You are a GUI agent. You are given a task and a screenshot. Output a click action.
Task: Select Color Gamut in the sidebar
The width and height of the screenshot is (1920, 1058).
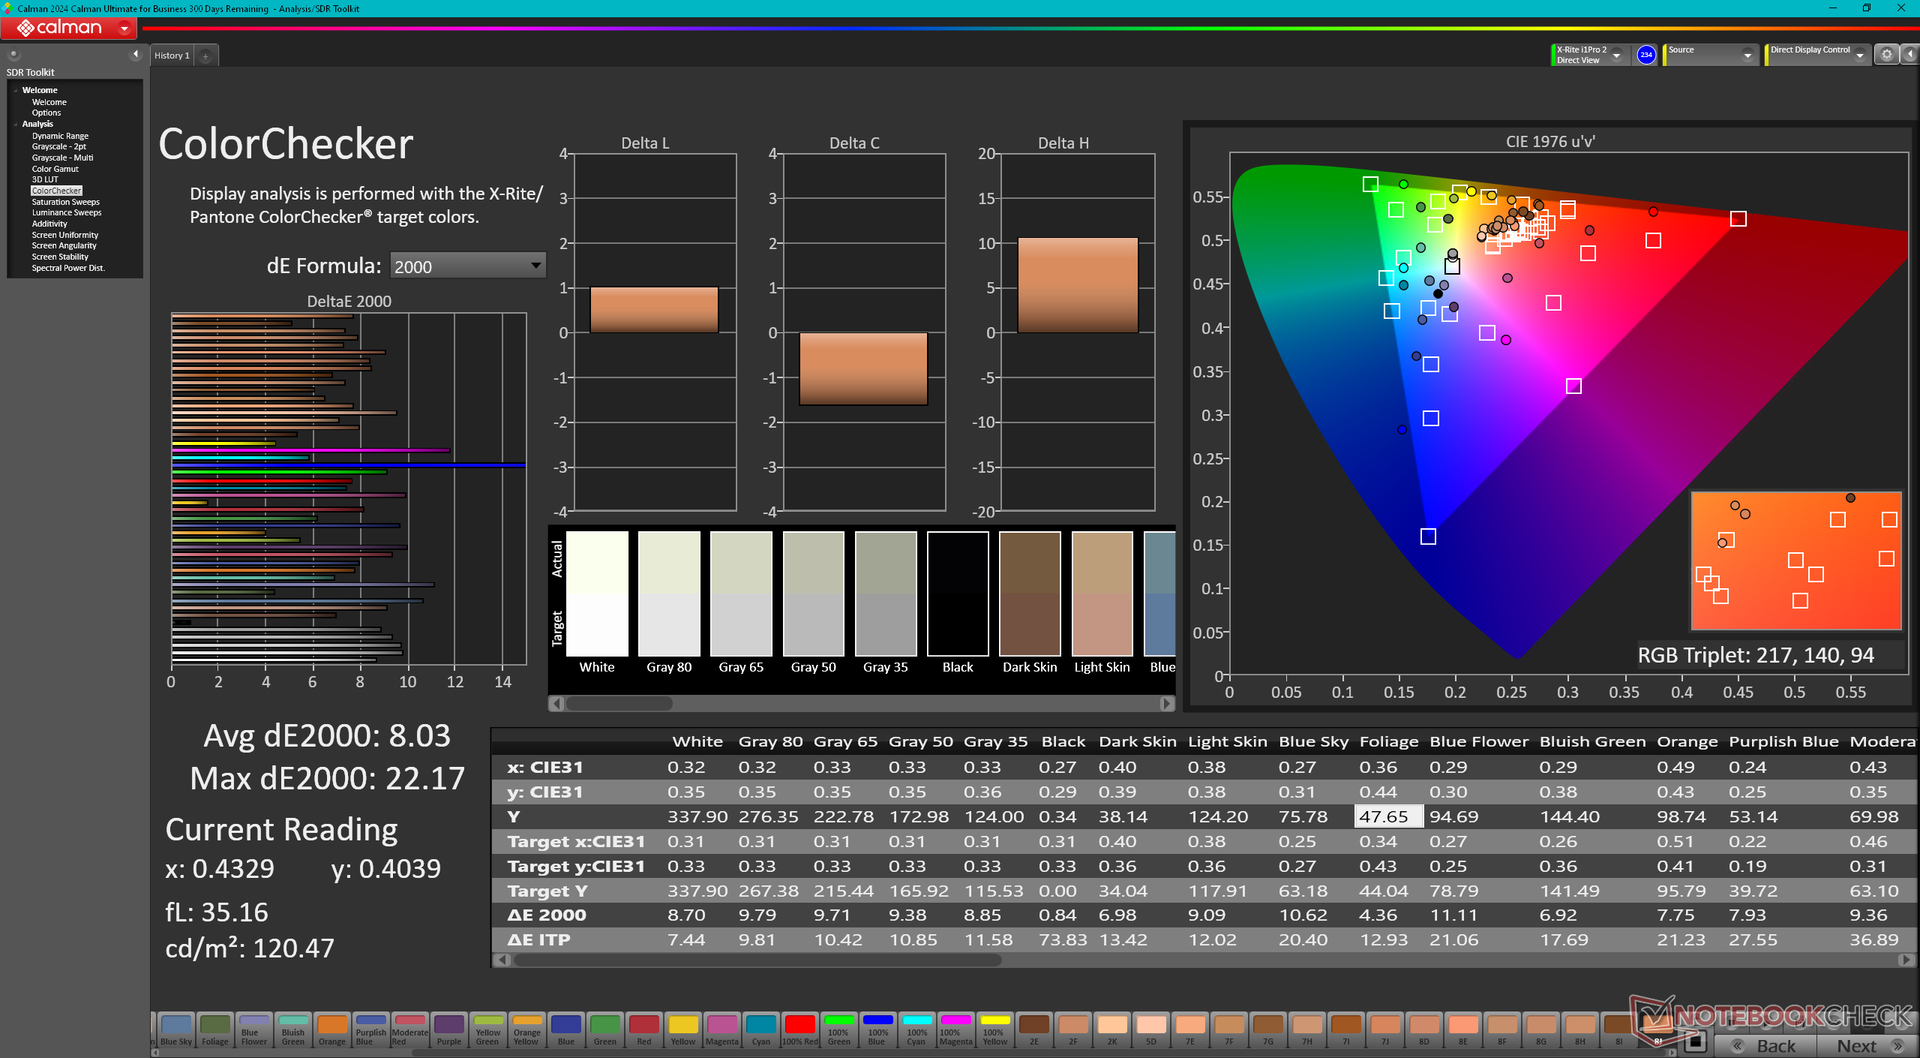click(x=55, y=169)
